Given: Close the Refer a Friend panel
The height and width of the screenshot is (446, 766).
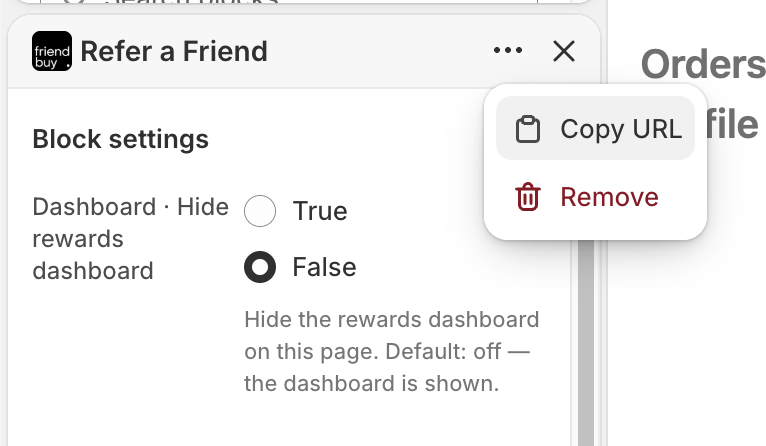Looking at the screenshot, I should pyautogui.click(x=564, y=51).
